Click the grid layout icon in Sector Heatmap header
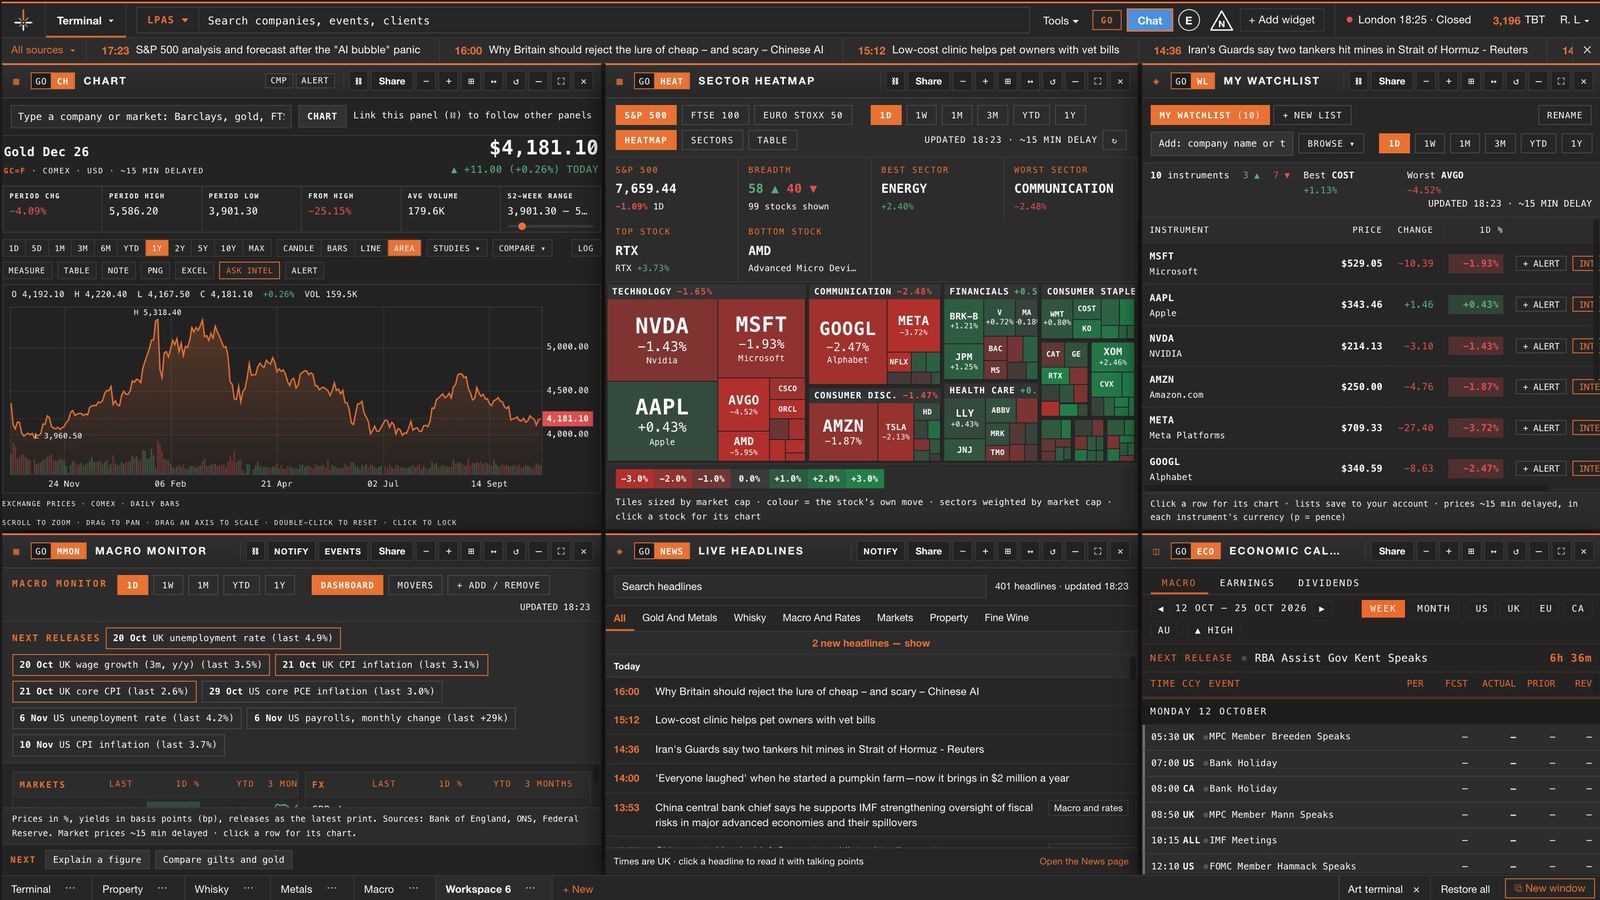The image size is (1600, 900). (1007, 81)
